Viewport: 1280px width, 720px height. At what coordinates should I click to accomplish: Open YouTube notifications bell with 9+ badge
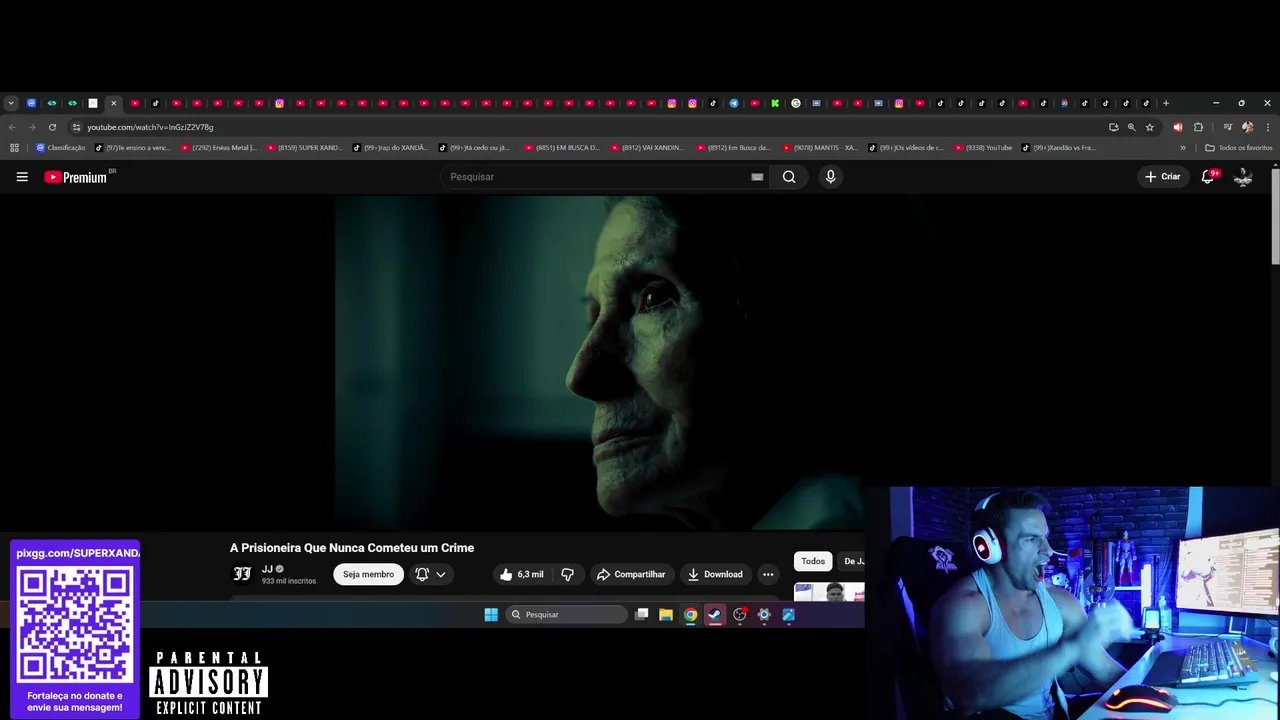[1208, 177]
